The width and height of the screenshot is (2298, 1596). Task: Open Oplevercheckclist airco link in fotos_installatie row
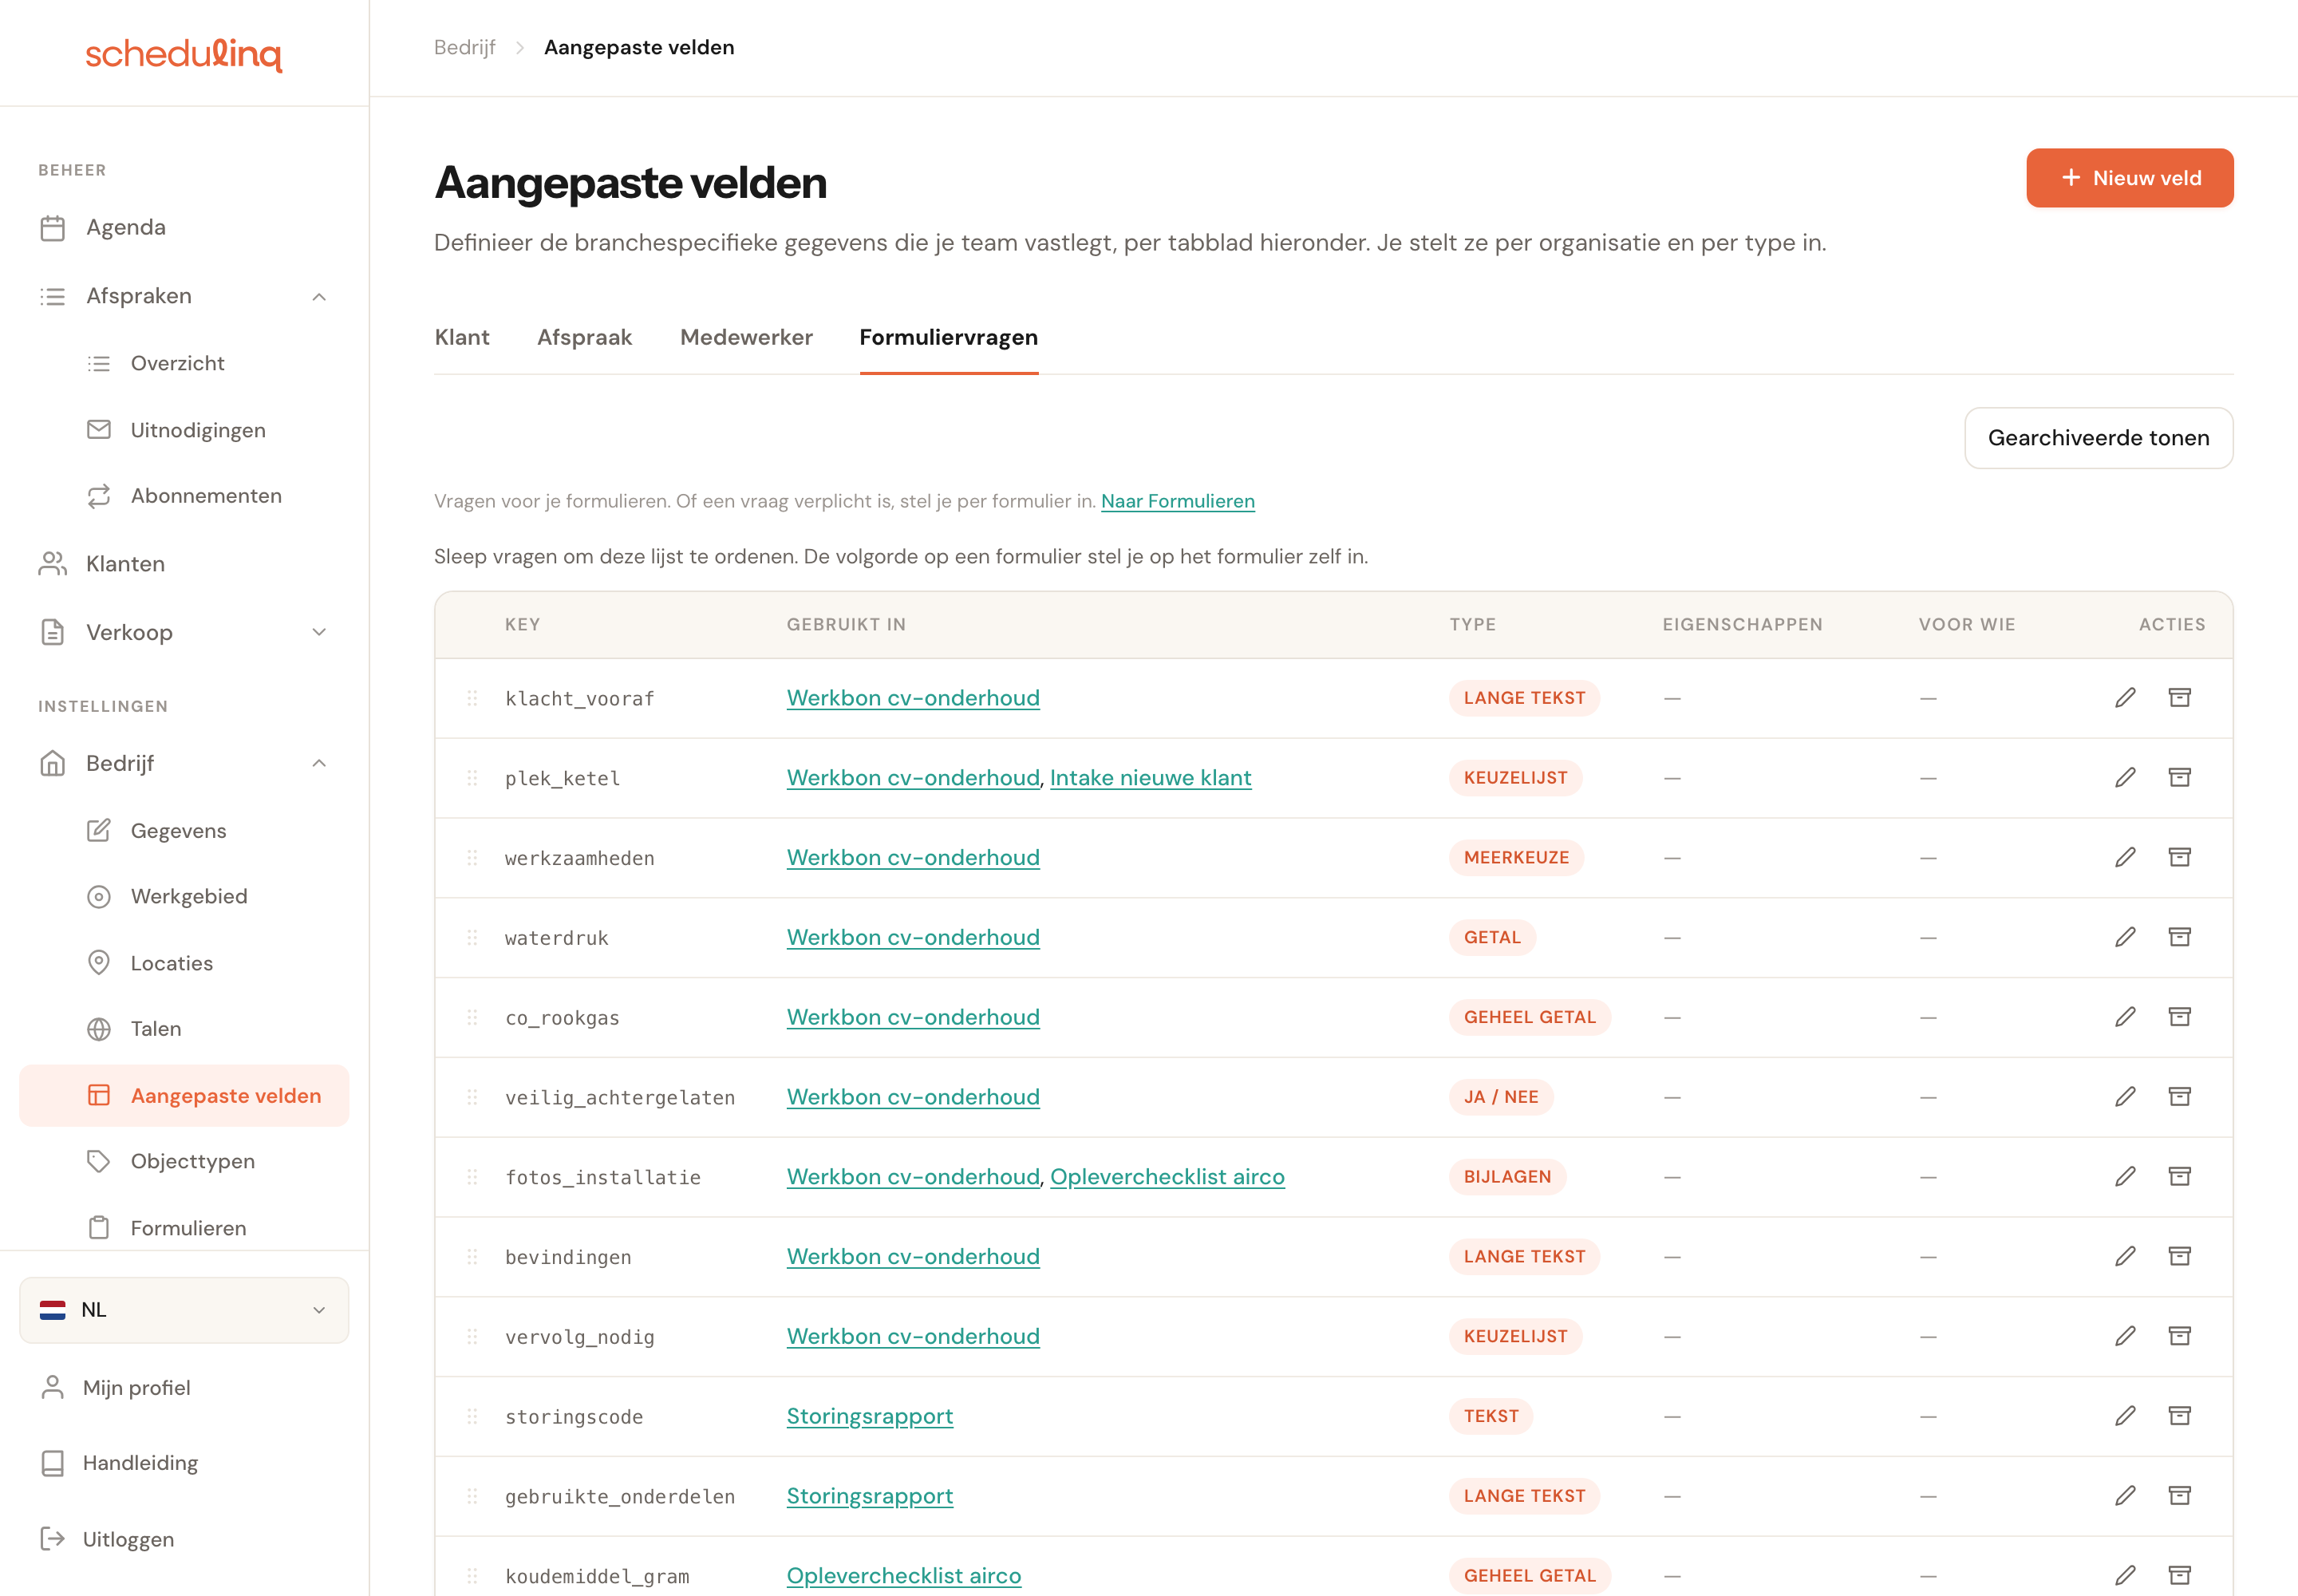pos(1167,1177)
